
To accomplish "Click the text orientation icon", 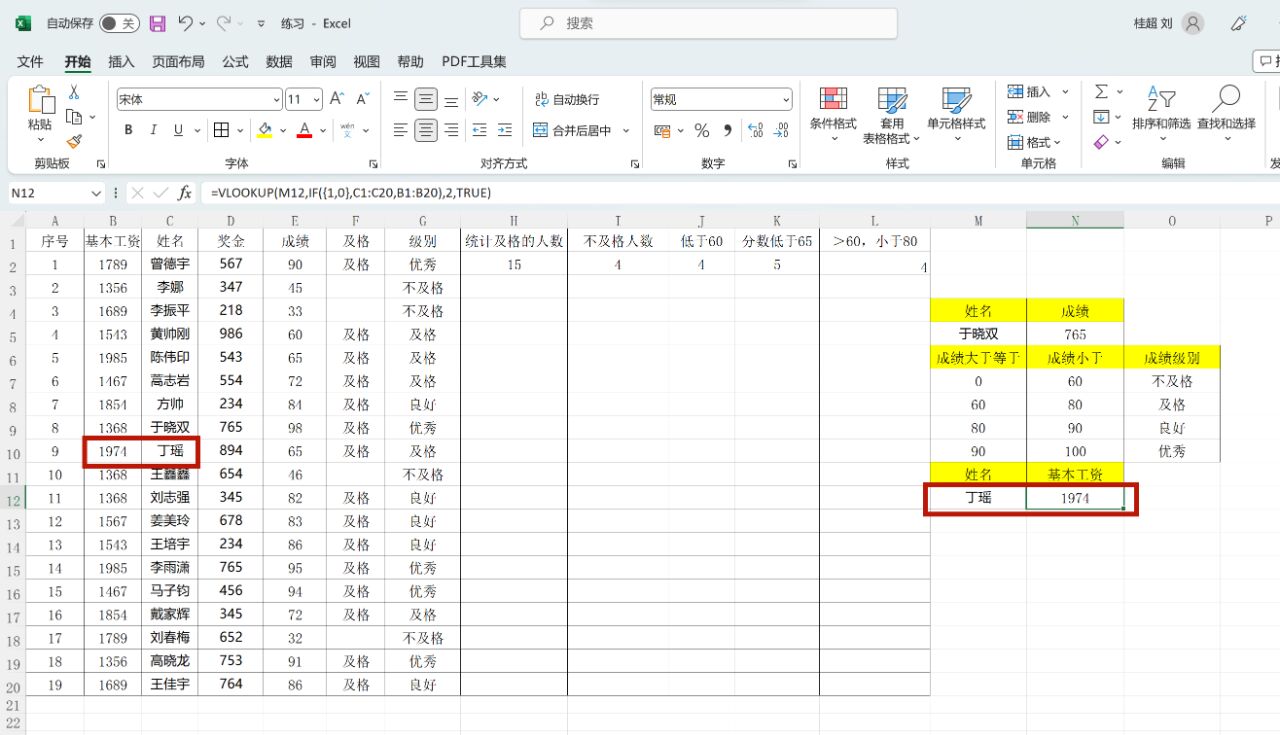I will click(x=480, y=99).
